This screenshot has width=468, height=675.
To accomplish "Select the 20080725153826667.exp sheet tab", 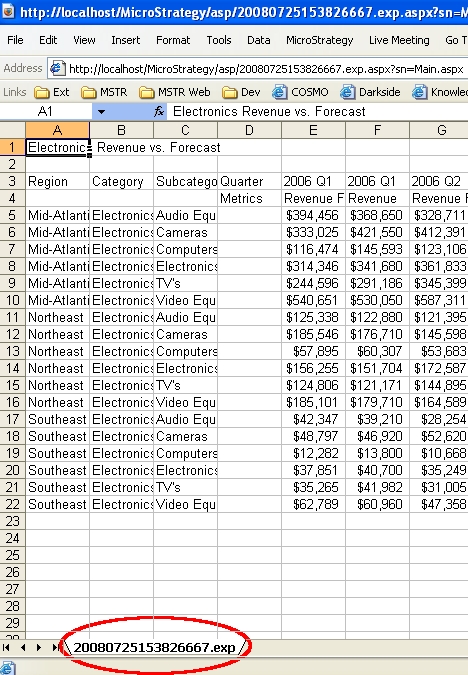I will click(154, 647).
